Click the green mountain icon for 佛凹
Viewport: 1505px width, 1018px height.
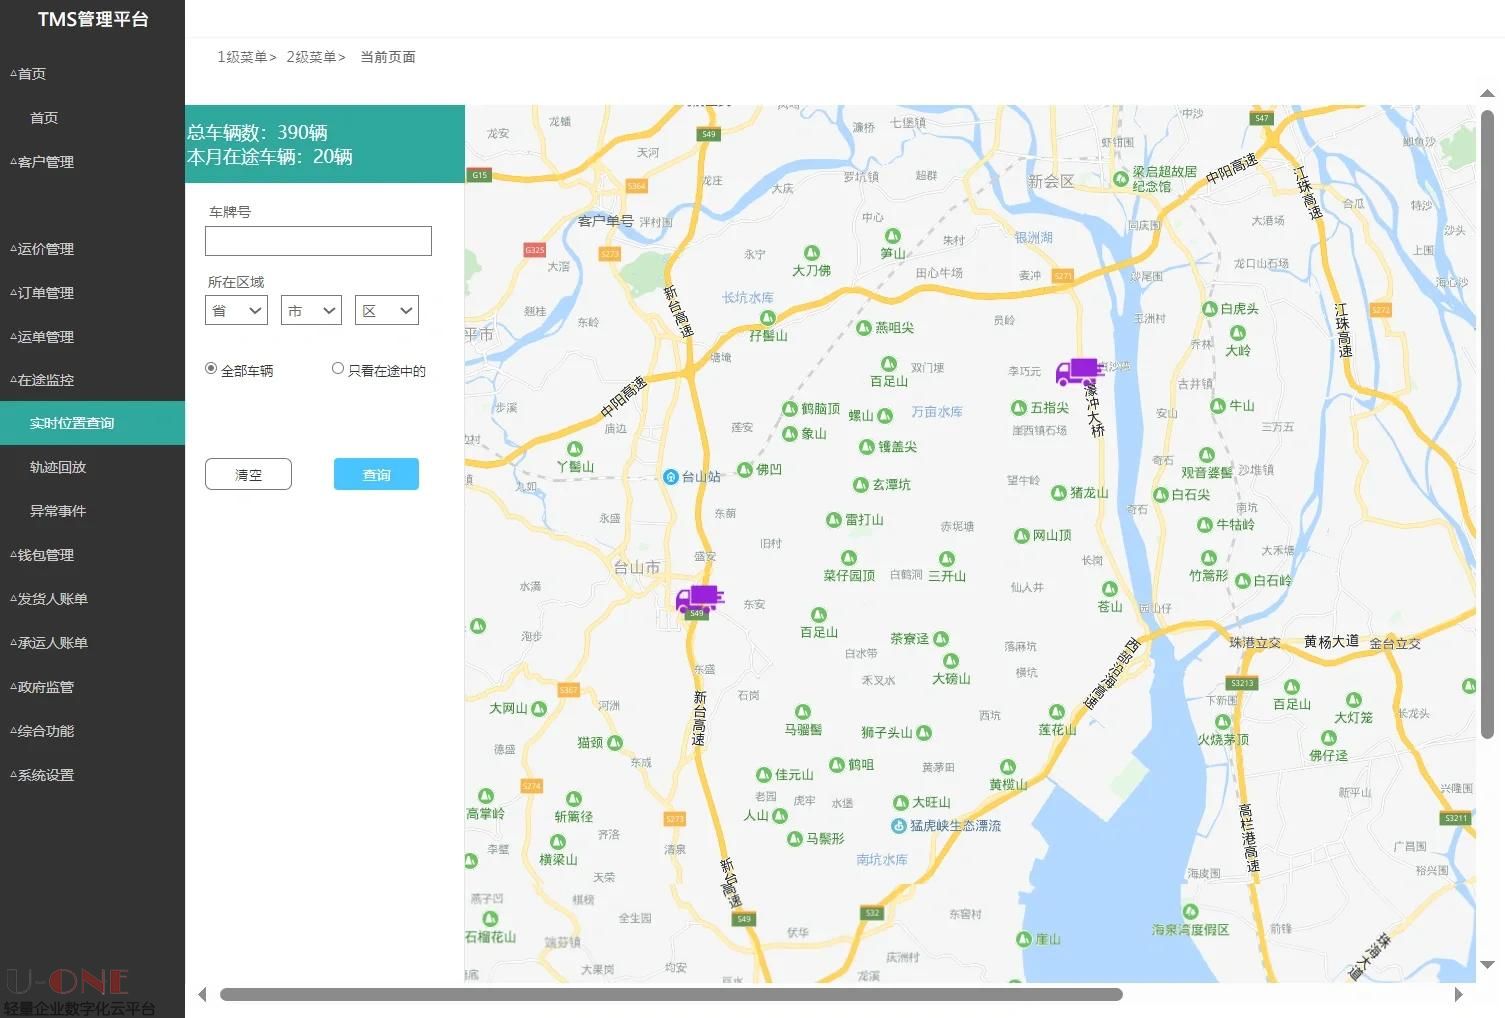coord(744,470)
